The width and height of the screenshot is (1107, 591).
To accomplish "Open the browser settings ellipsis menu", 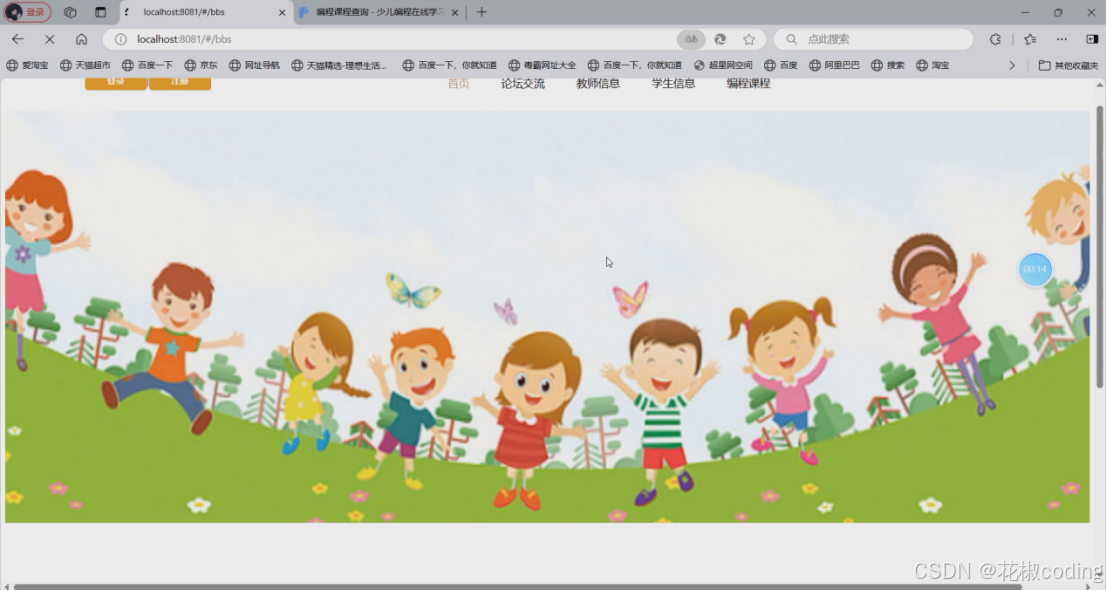I will [x=1062, y=39].
